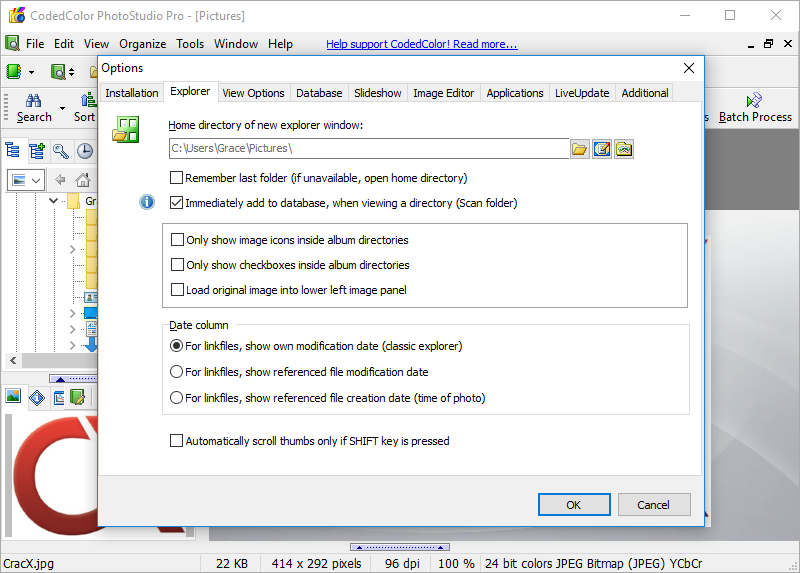
Task: Click the Sort toolbar icon
Action: pos(88,99)
